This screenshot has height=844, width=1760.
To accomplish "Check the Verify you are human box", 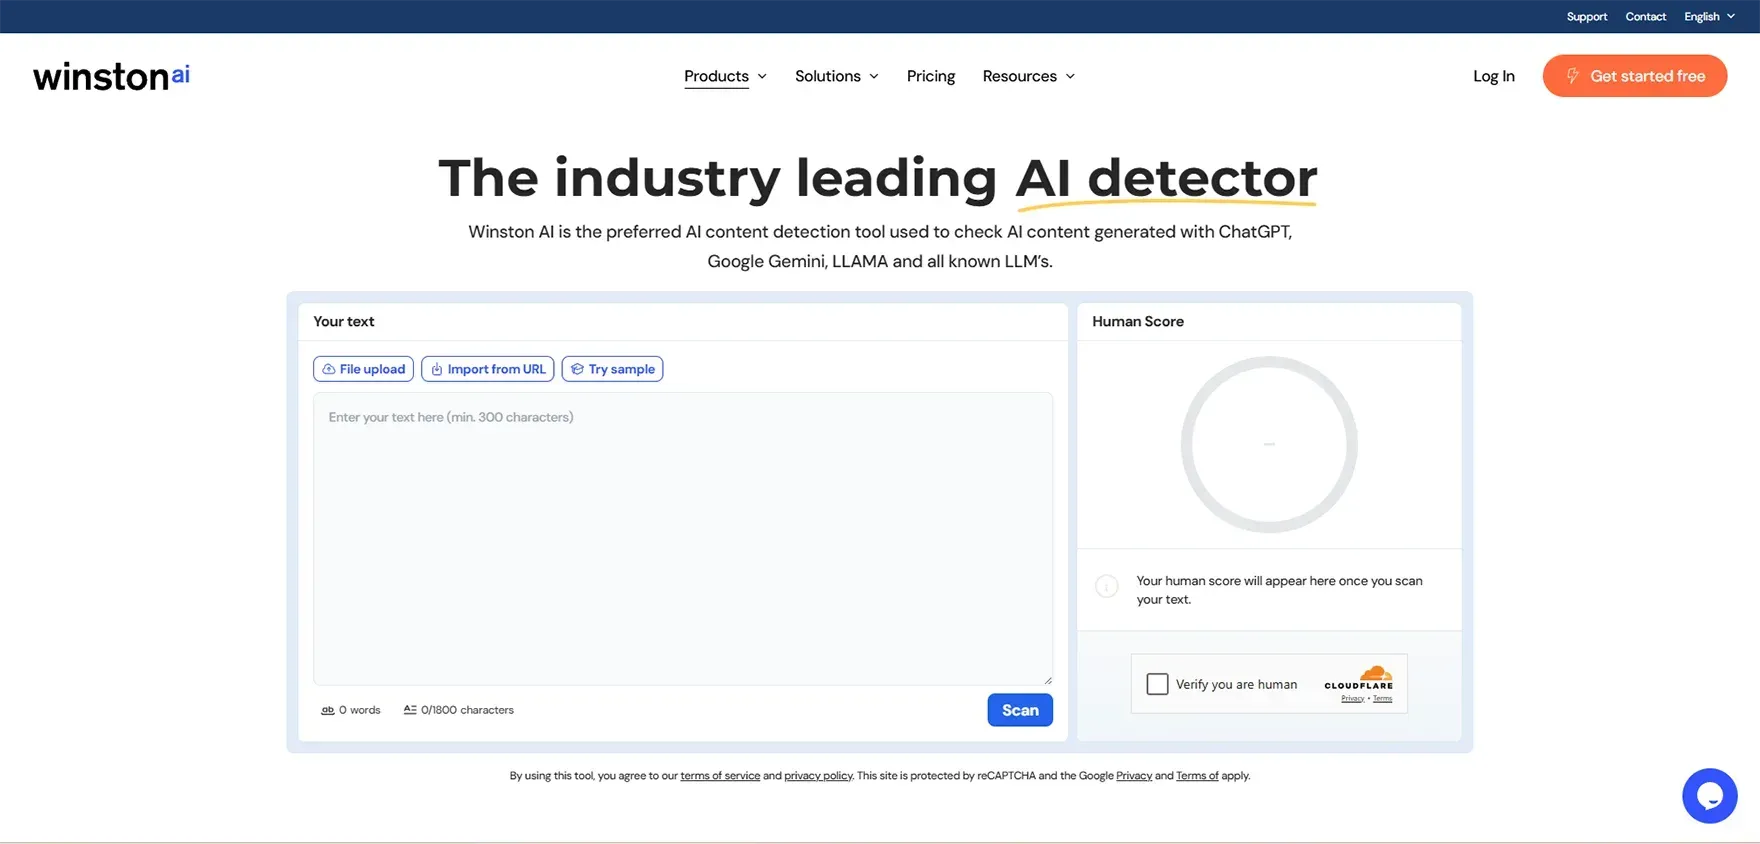I will coord(1157,684).
